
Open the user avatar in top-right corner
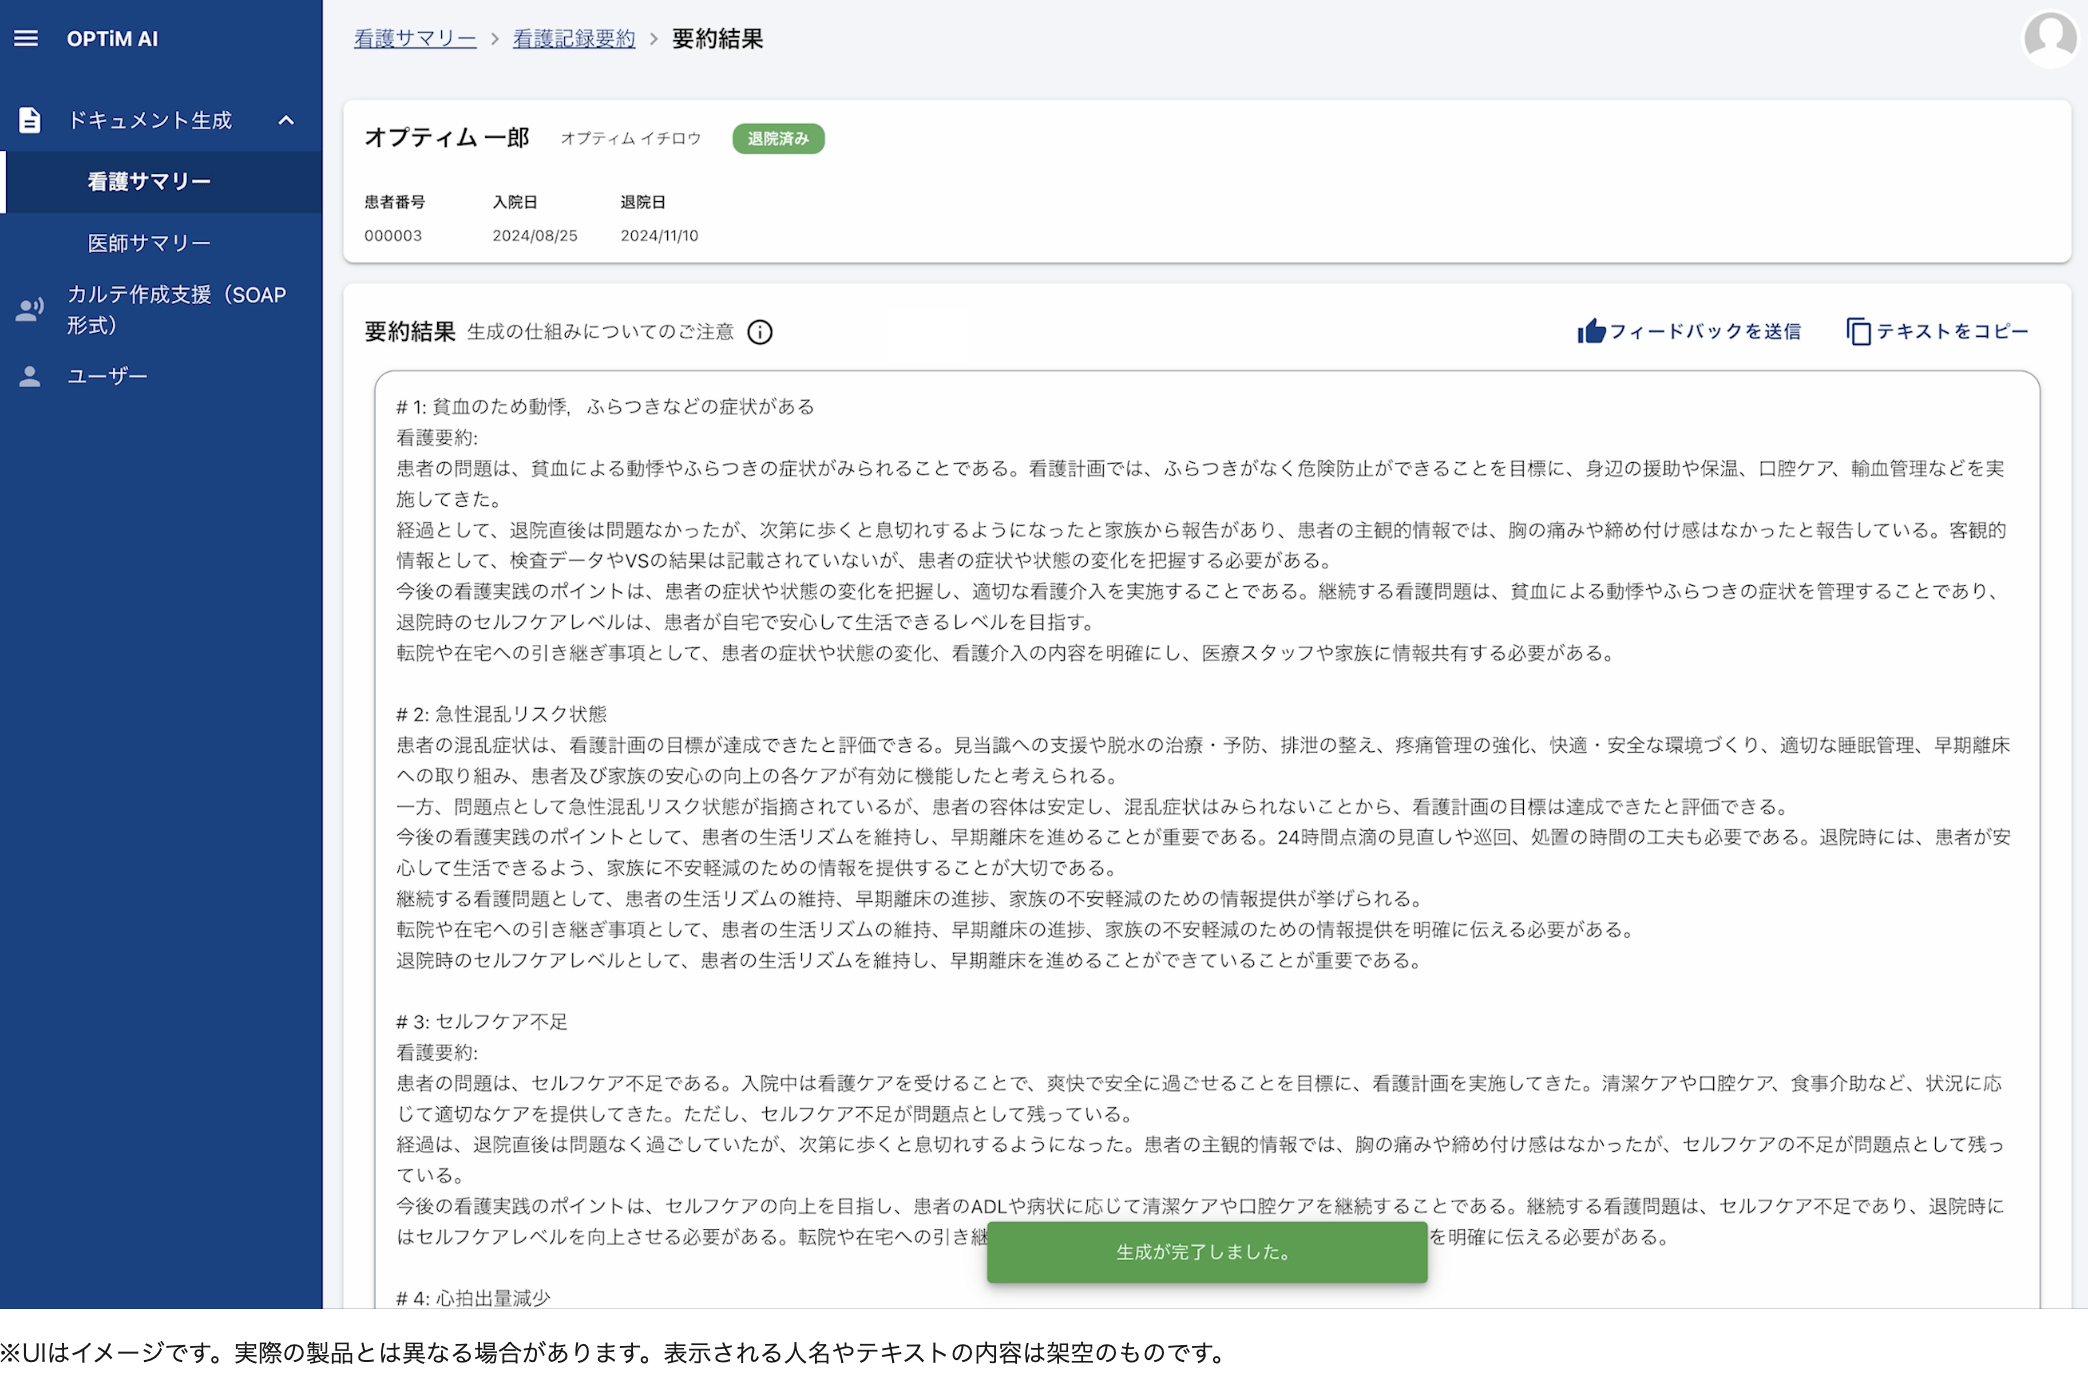tap(2049, 38)
